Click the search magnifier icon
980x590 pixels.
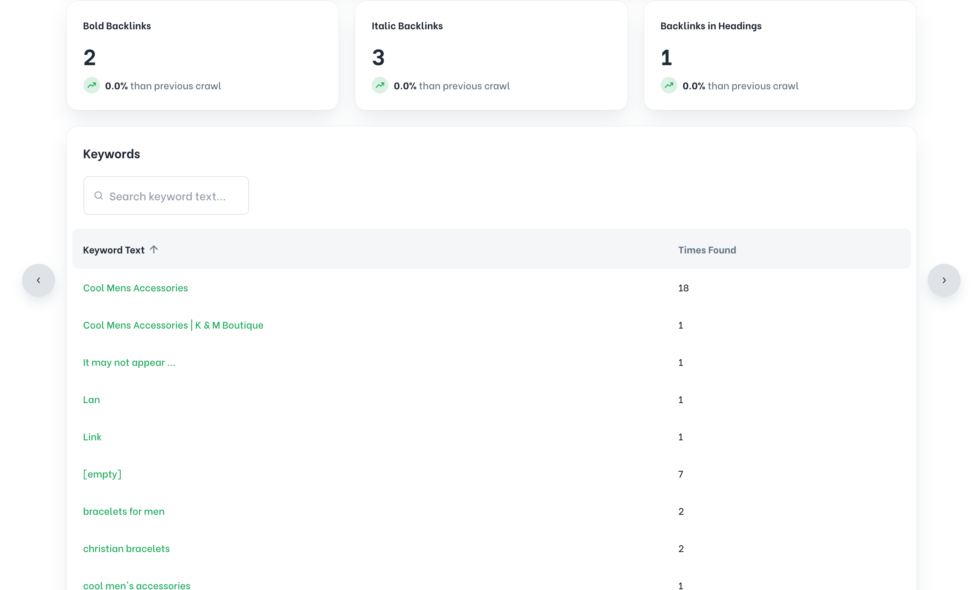[99, 196]
